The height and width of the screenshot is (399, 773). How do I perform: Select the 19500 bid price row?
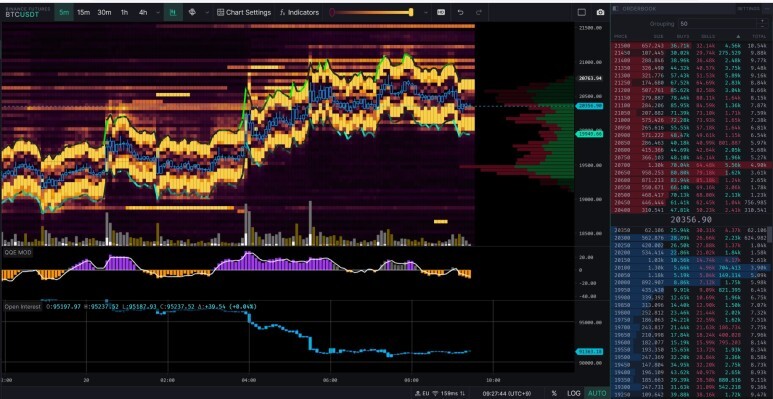(691, 358)
